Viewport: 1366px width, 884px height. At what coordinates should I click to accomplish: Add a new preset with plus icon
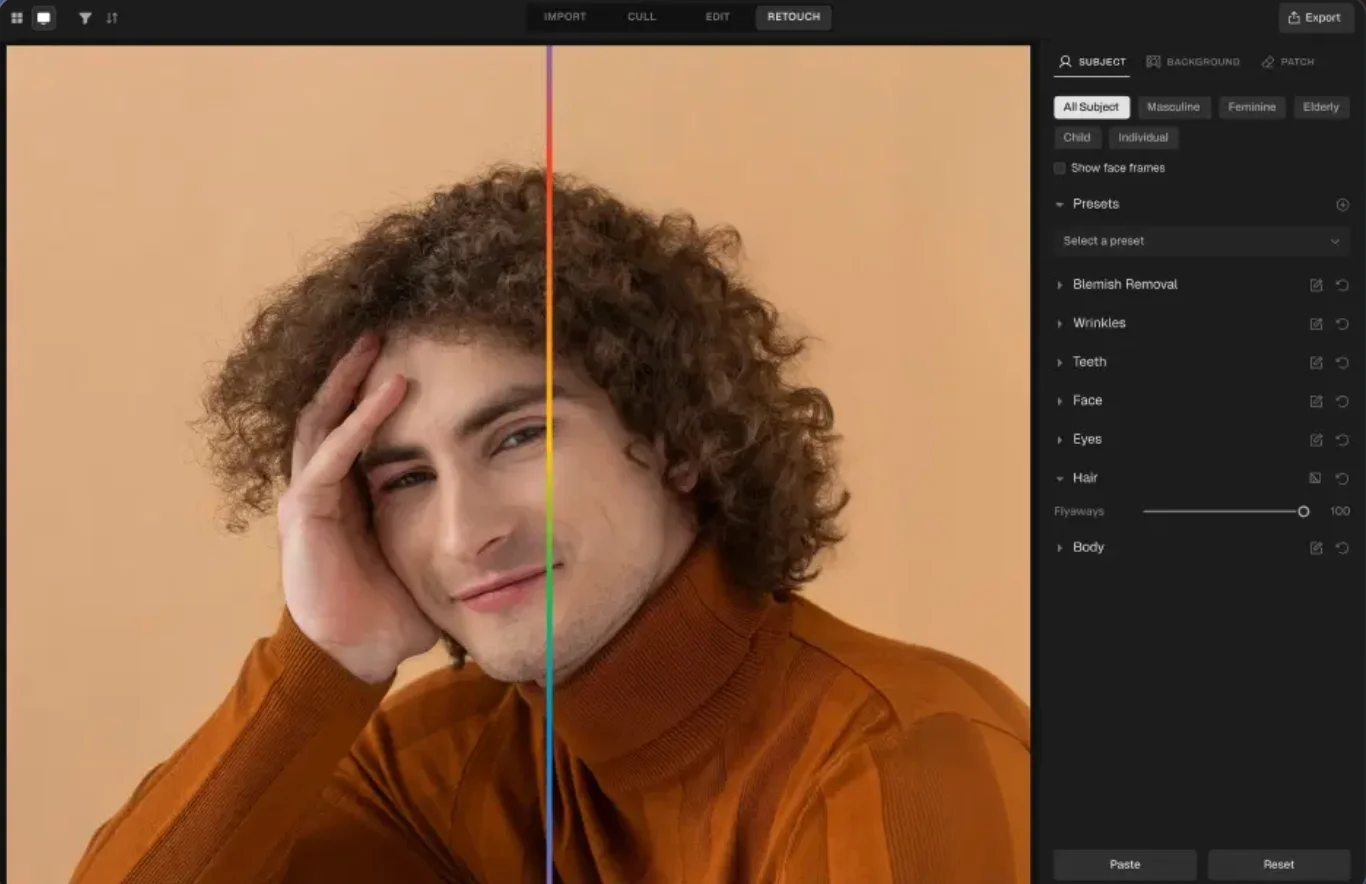click(x=1342, y=204)
